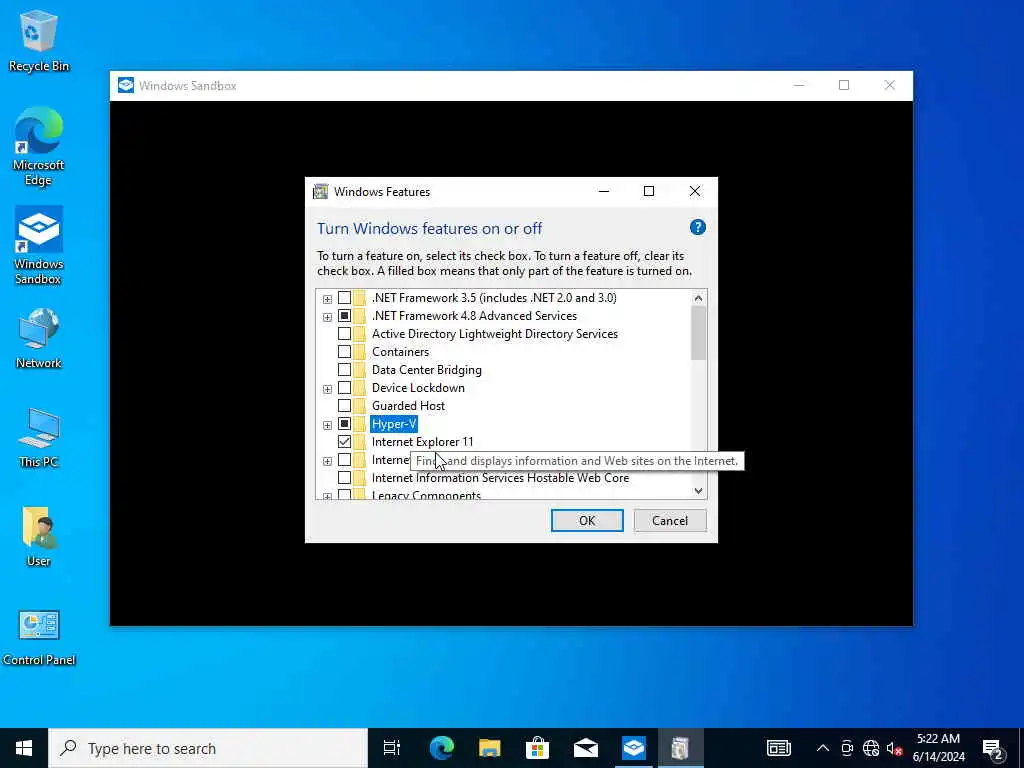1024x768 pixels.
Task: Expand the .NET Framework 3.5 node
Action: coord(327,299)
